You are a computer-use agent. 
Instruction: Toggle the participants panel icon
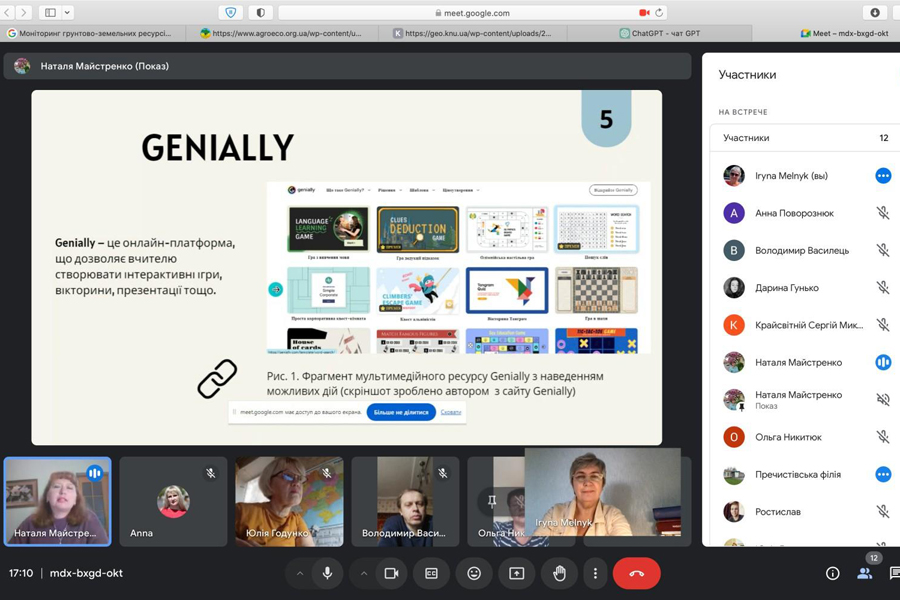[864, 573]
